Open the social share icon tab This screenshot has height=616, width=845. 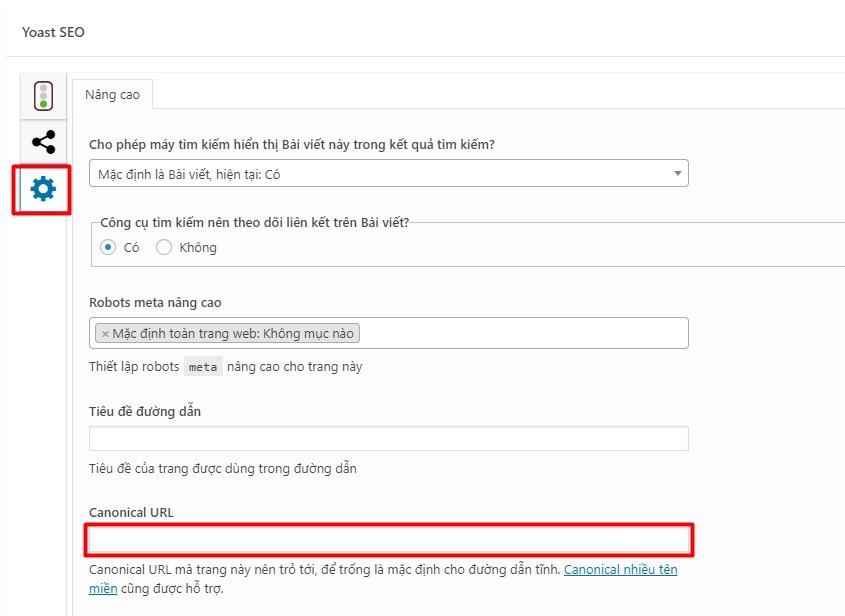coord(43,141)
